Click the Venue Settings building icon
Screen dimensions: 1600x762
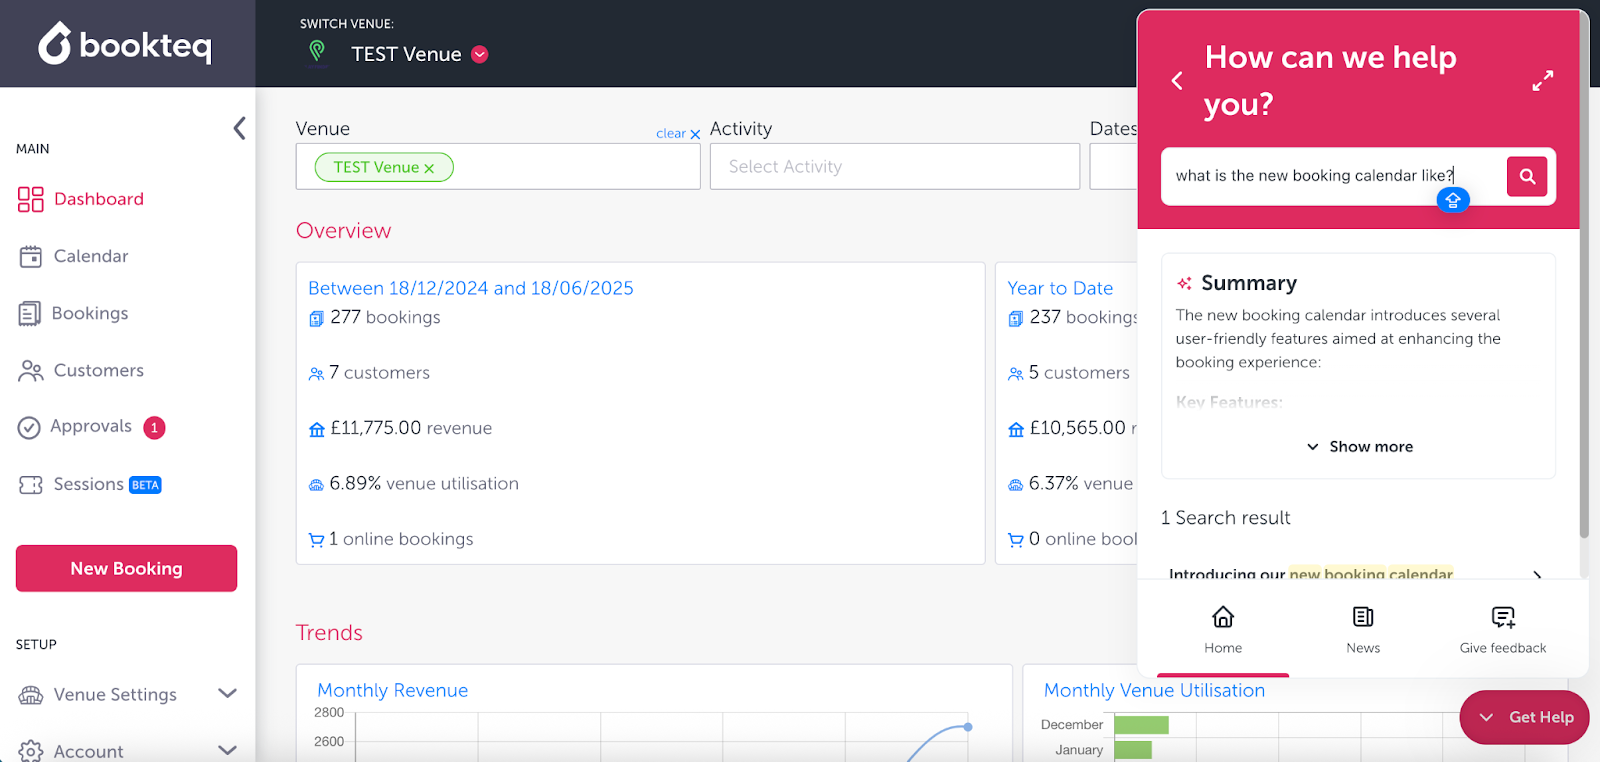tap(31, 695)
